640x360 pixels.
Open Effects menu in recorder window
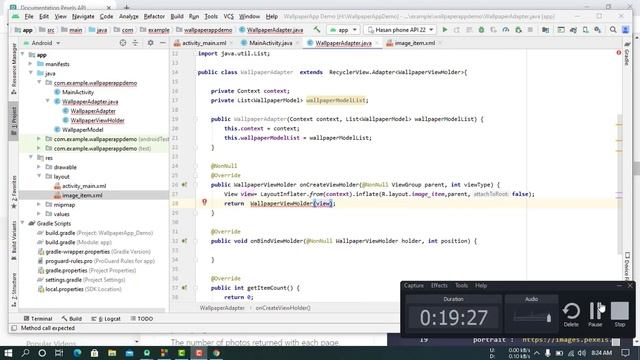pos(439,286)
